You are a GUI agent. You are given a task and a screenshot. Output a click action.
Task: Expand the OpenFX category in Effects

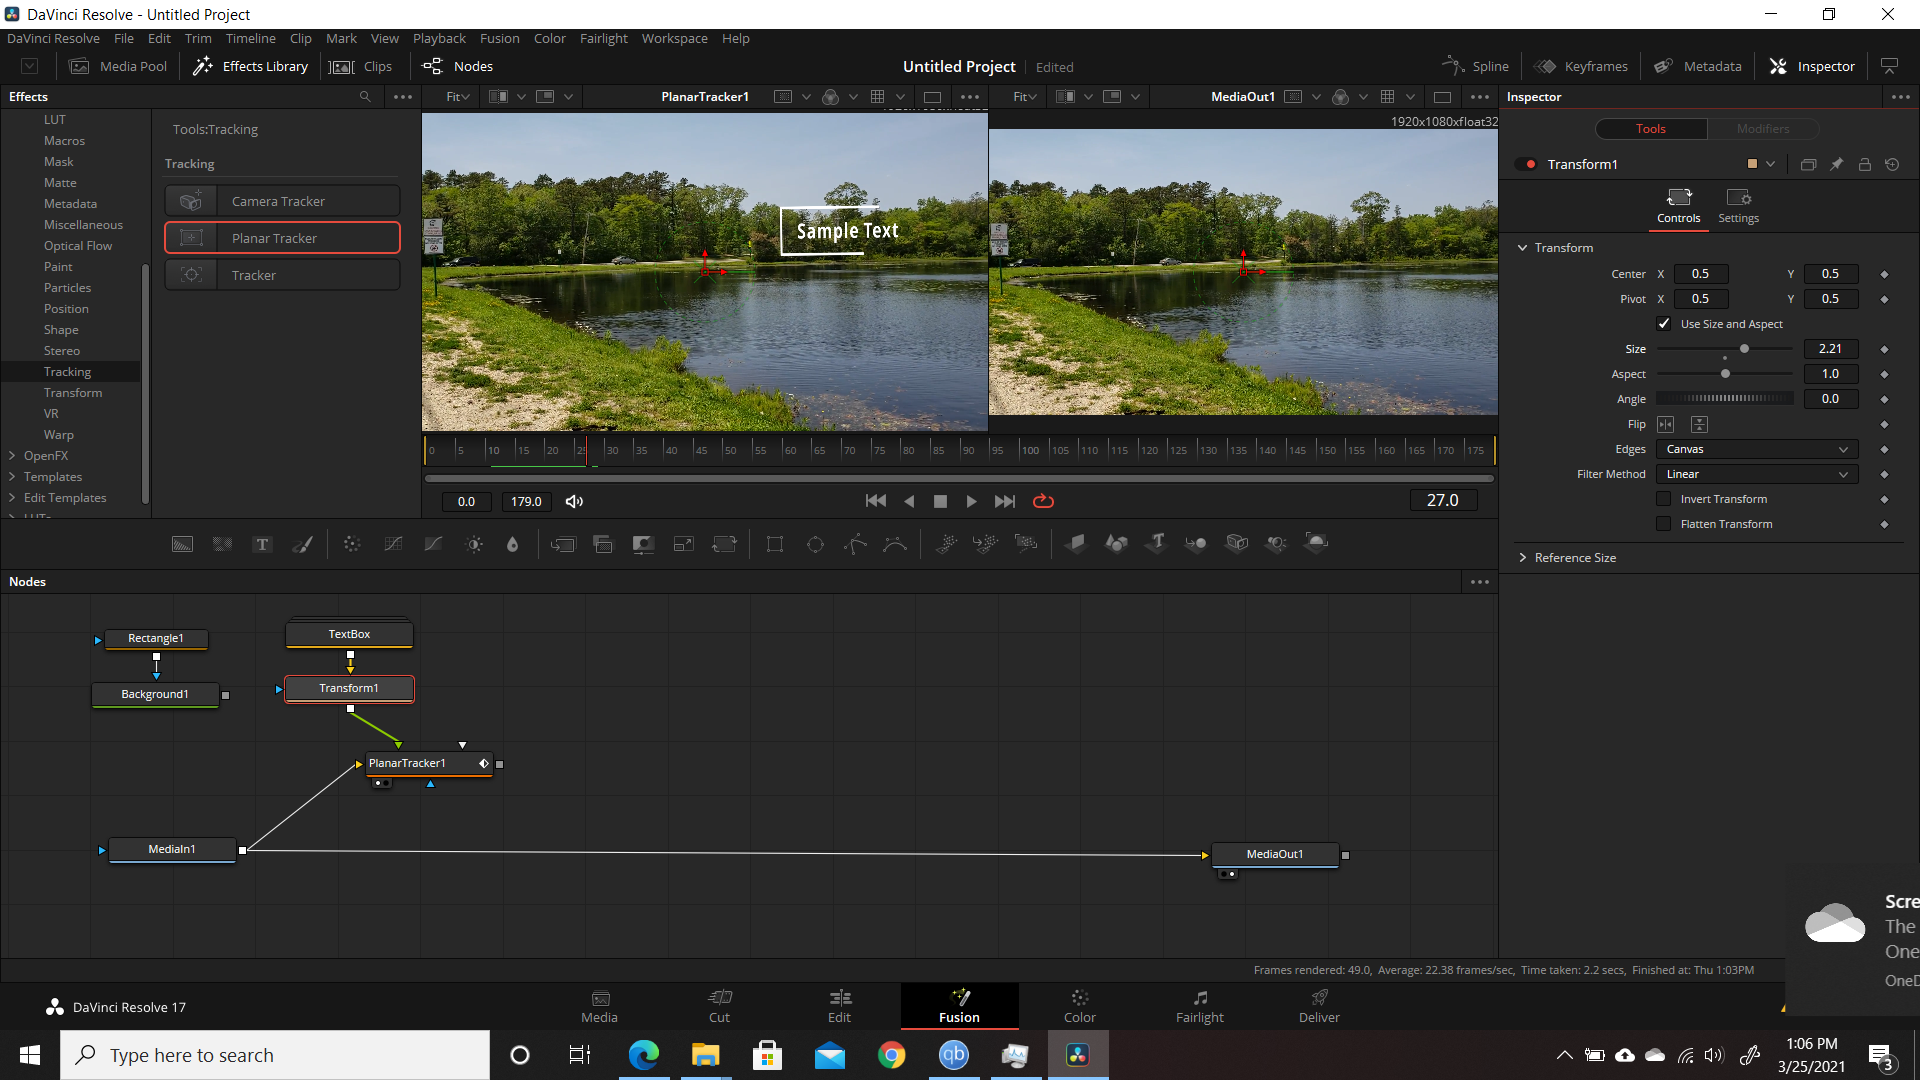click(x=12, y=456)
